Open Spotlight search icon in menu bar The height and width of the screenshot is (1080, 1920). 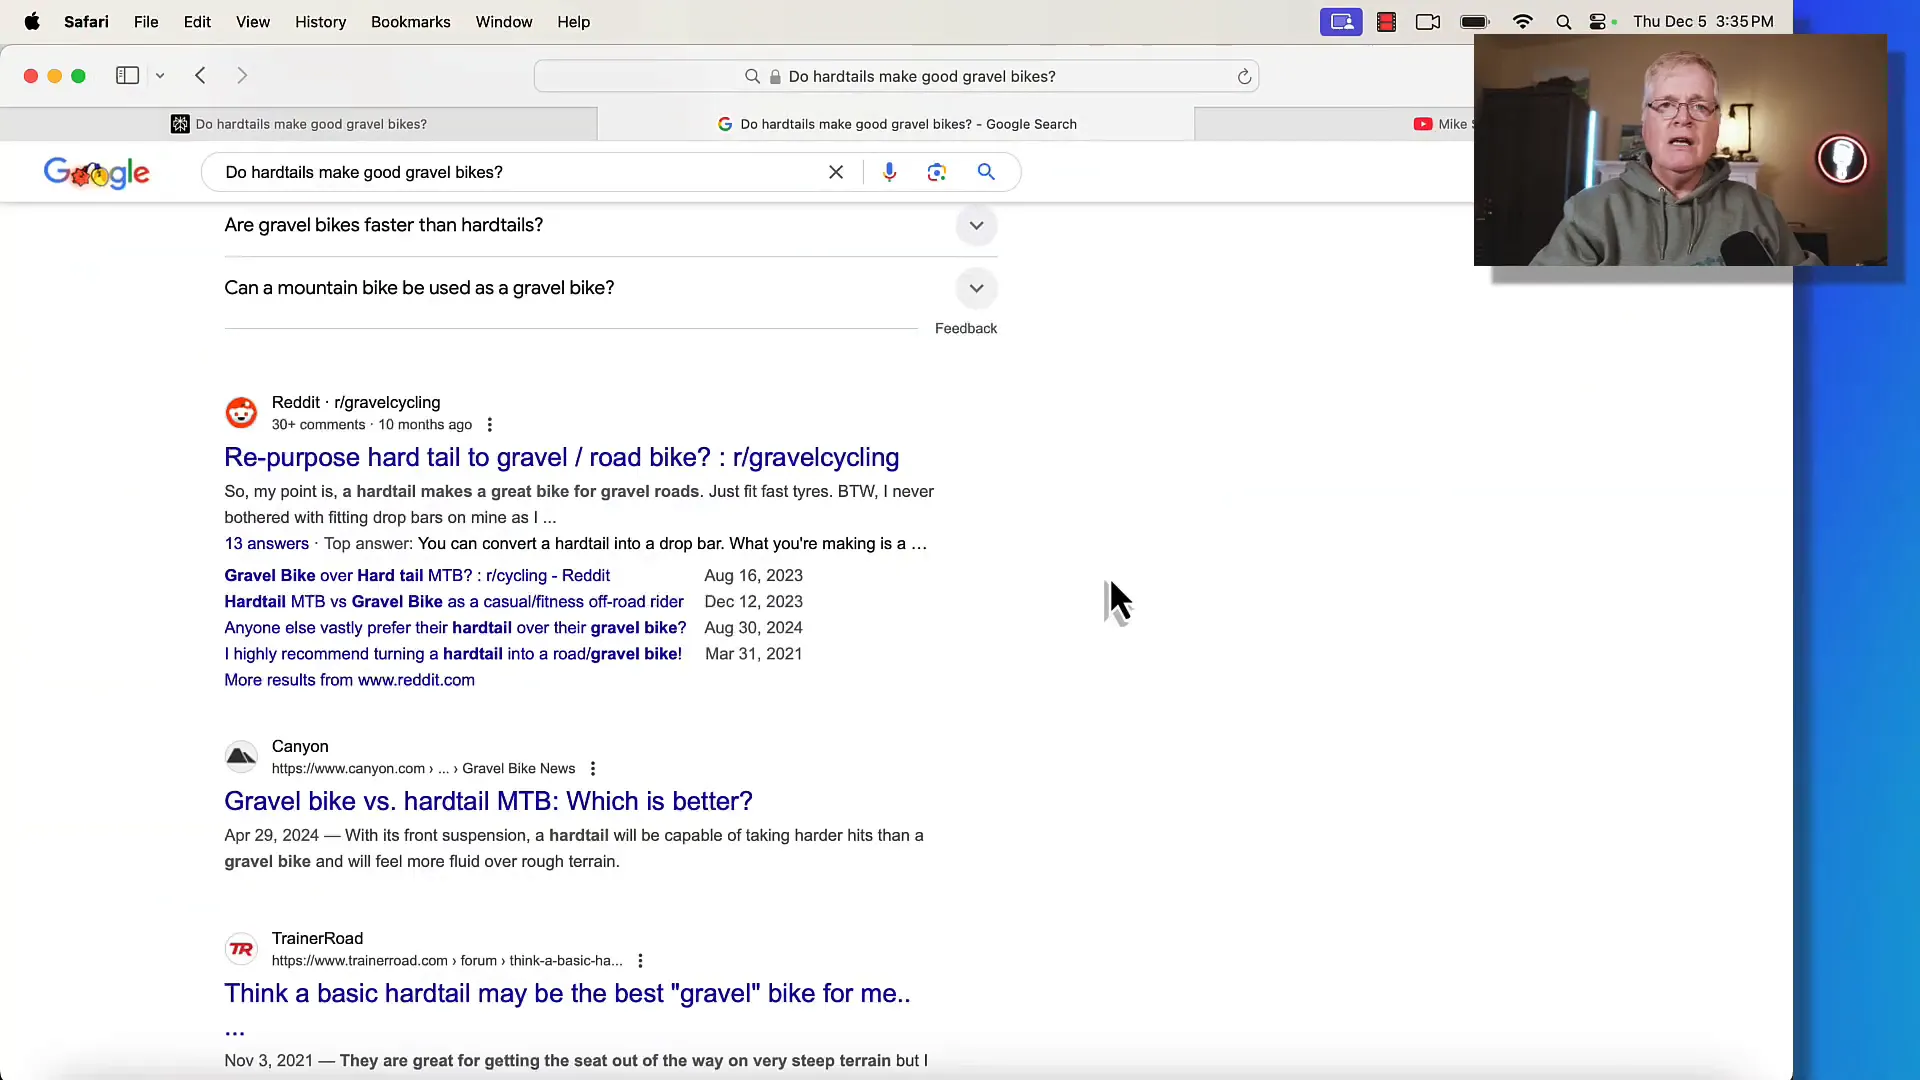click(x=1564, y=21)
